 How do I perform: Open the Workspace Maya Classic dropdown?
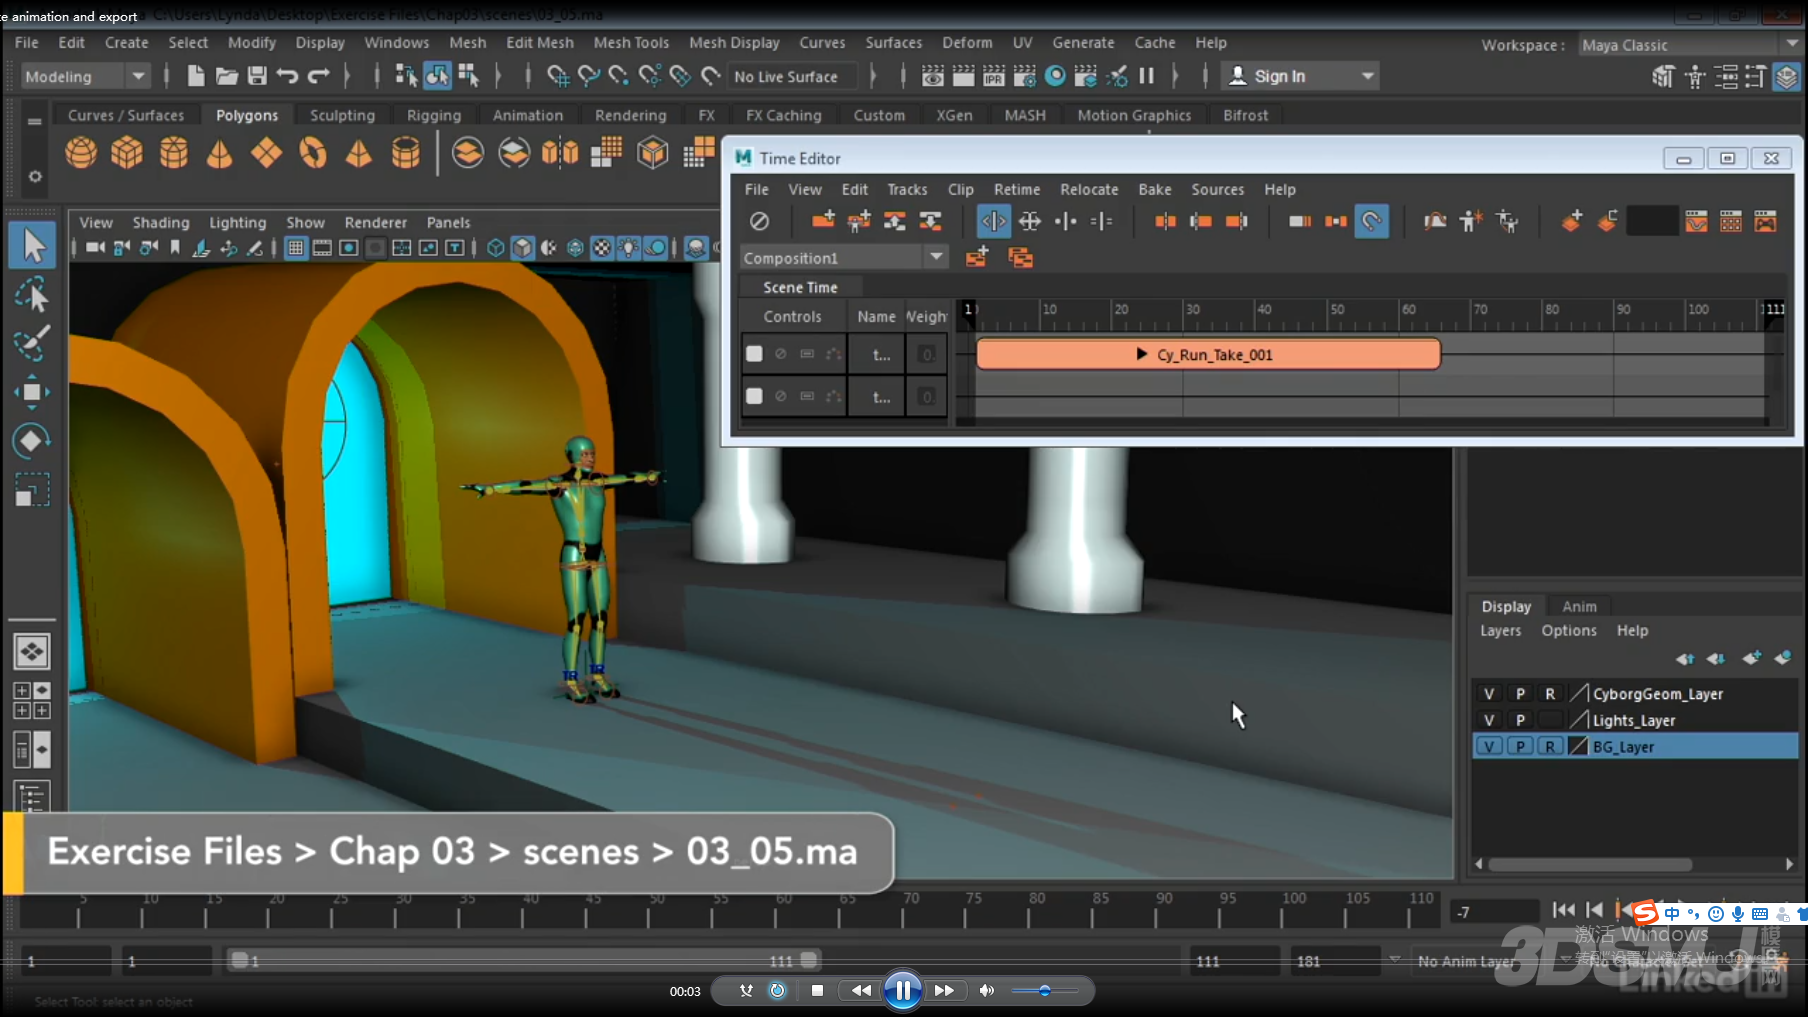[1689, 45]
